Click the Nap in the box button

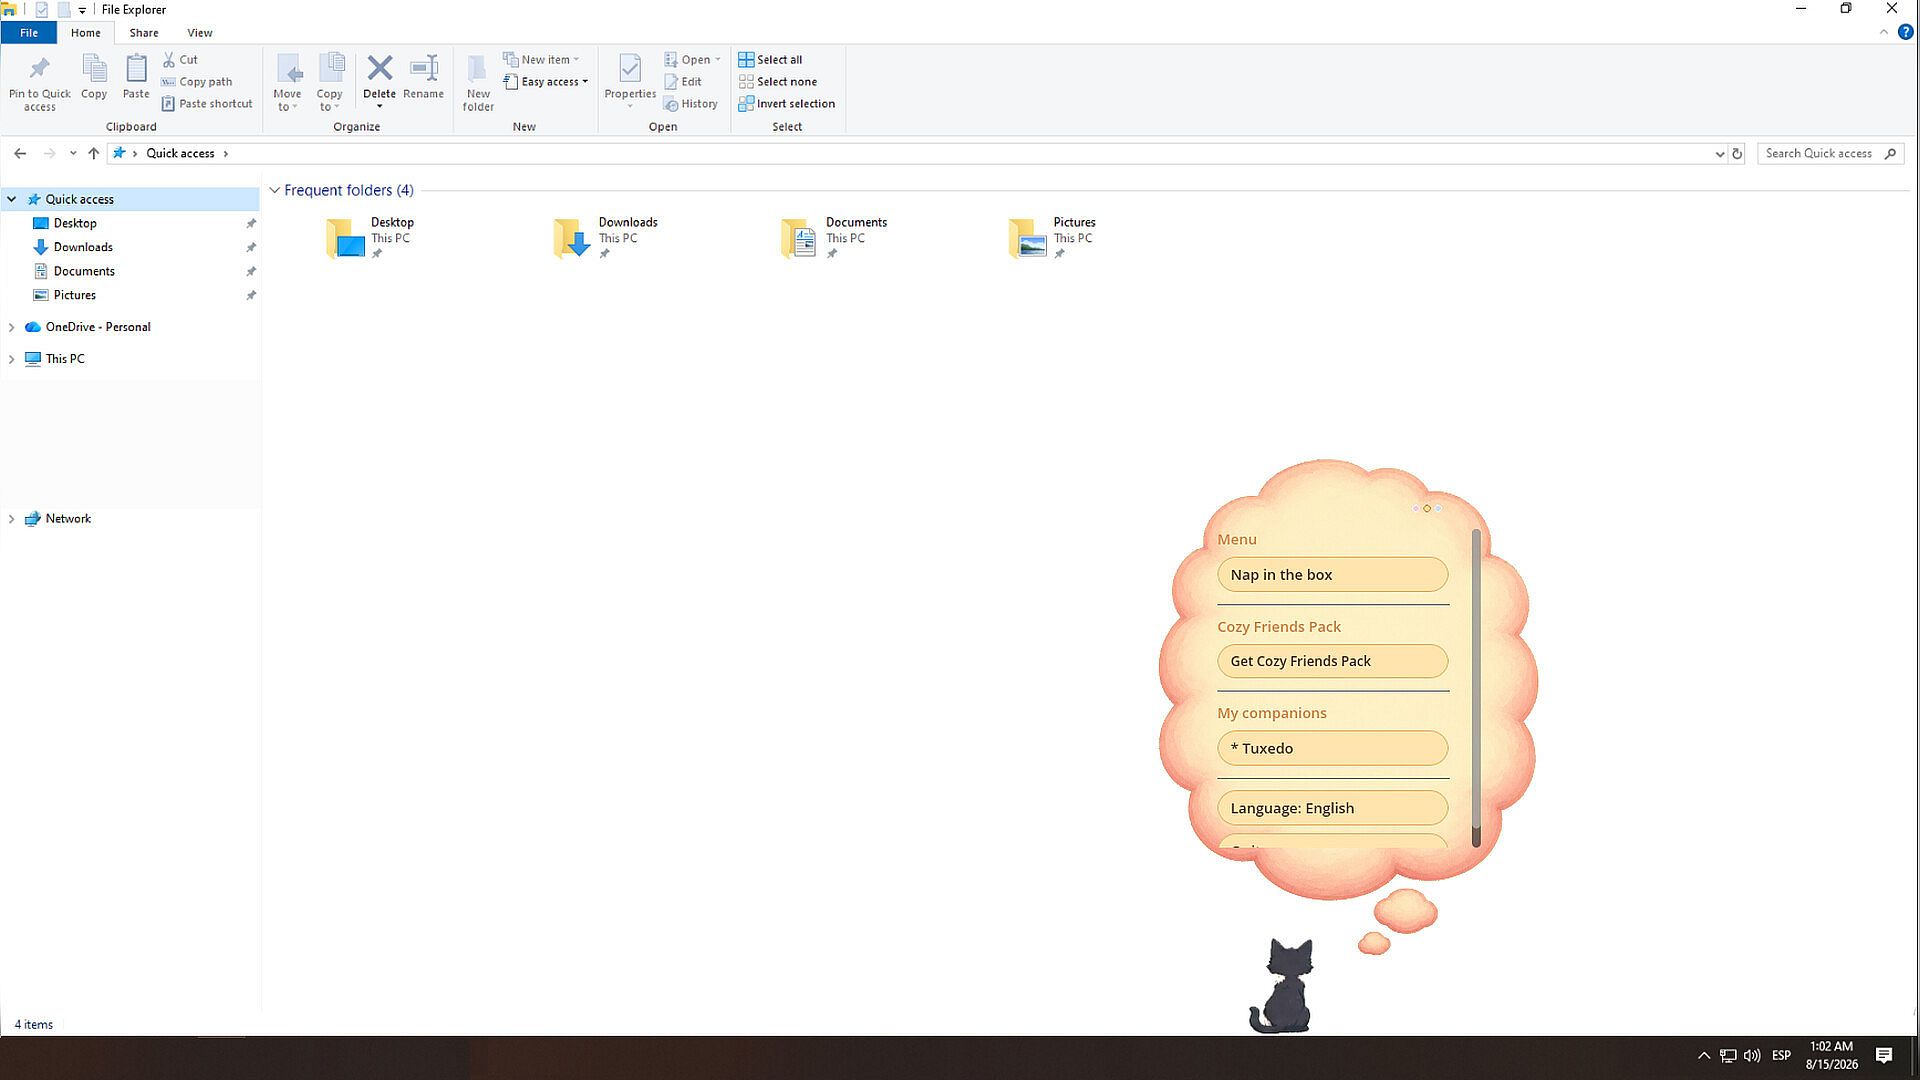coord(1332,575)
